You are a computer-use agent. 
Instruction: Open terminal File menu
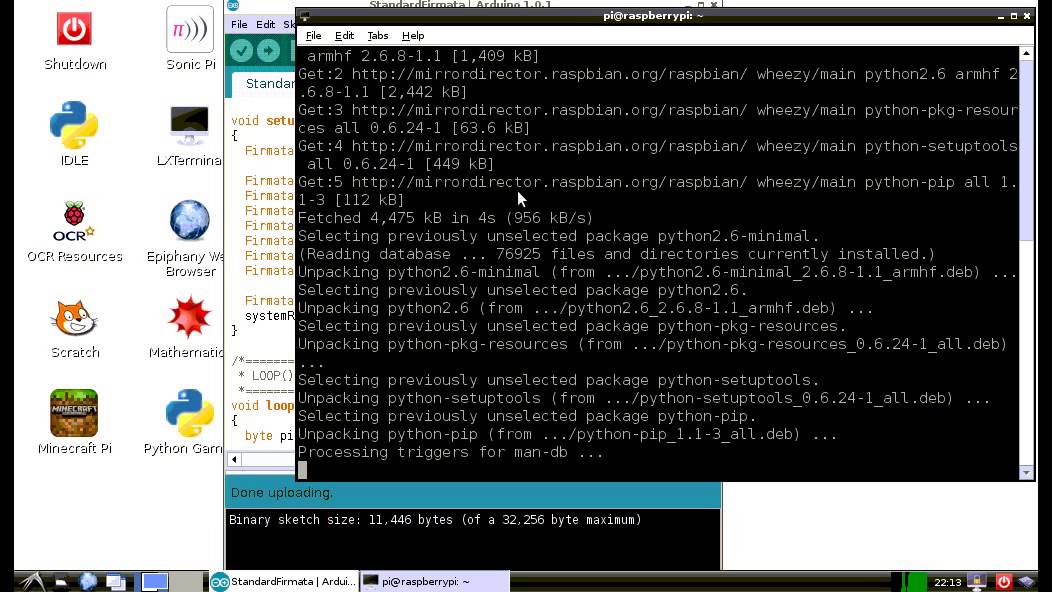[x=313, y=36]
